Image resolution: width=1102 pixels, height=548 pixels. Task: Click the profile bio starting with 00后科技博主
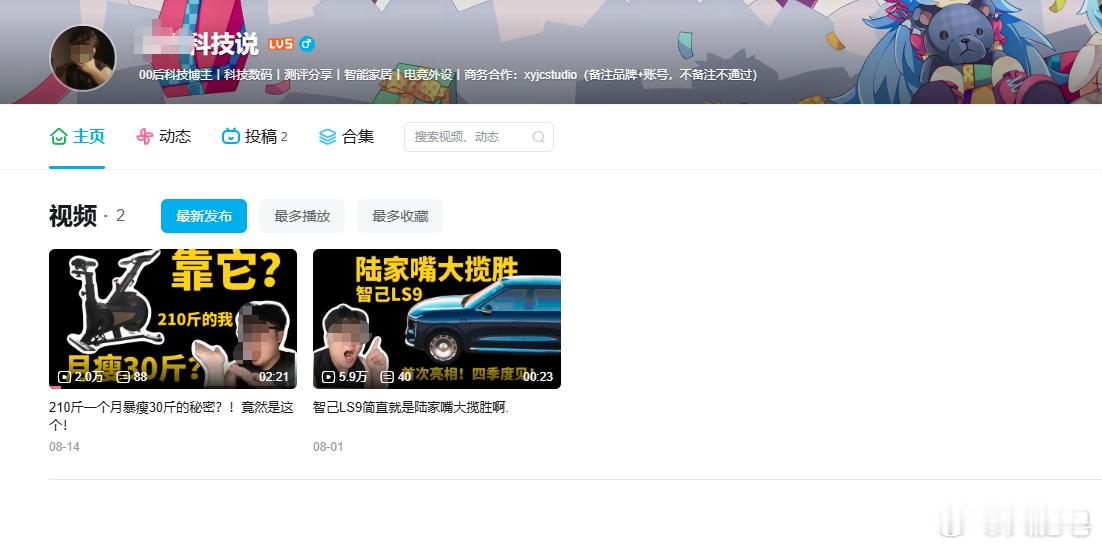[x=448, y=74]
